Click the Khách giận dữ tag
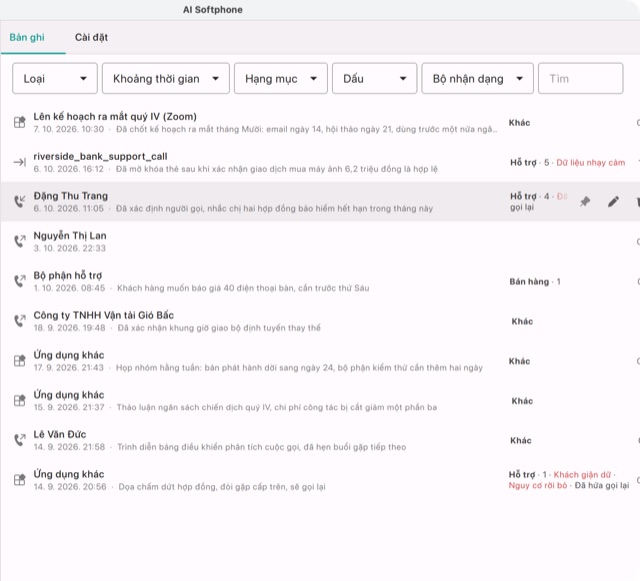The image size is (640, 581). (582, 474)
